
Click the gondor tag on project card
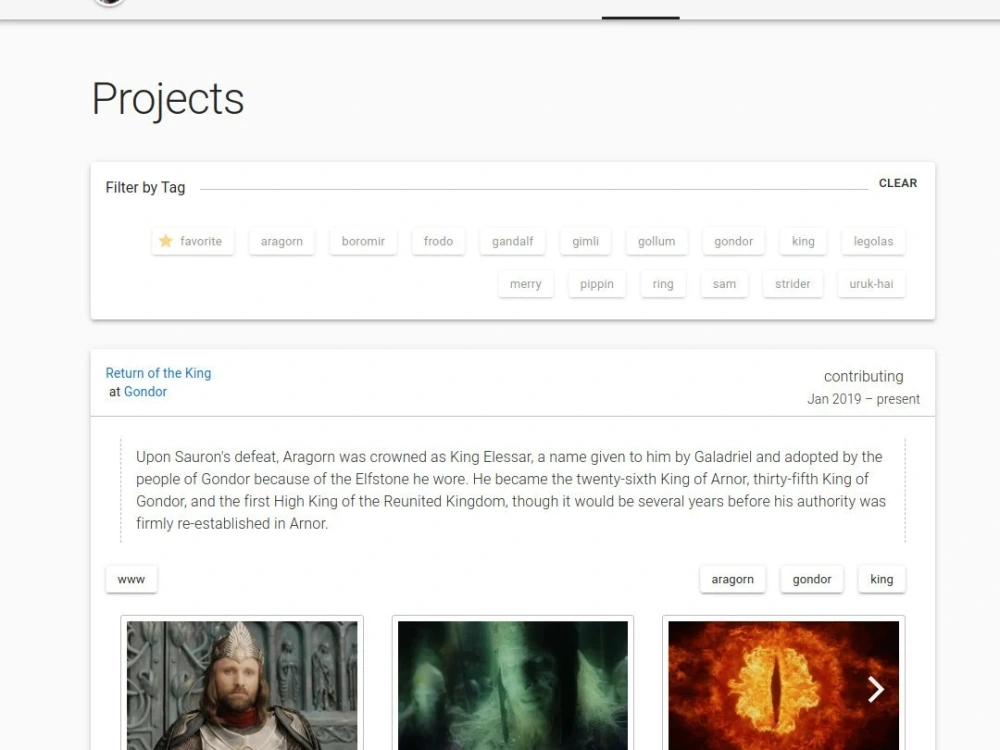812,579
